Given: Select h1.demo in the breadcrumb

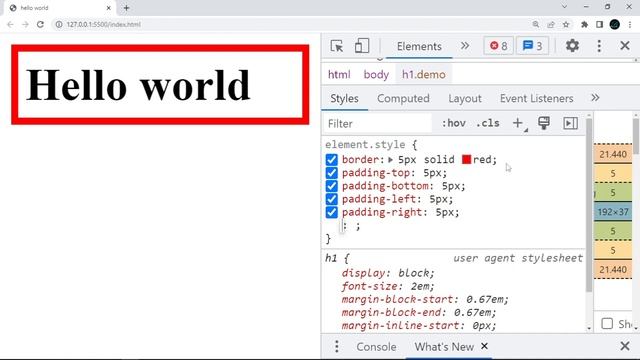Looking at the screenshot, I should [x=424, y=75].
